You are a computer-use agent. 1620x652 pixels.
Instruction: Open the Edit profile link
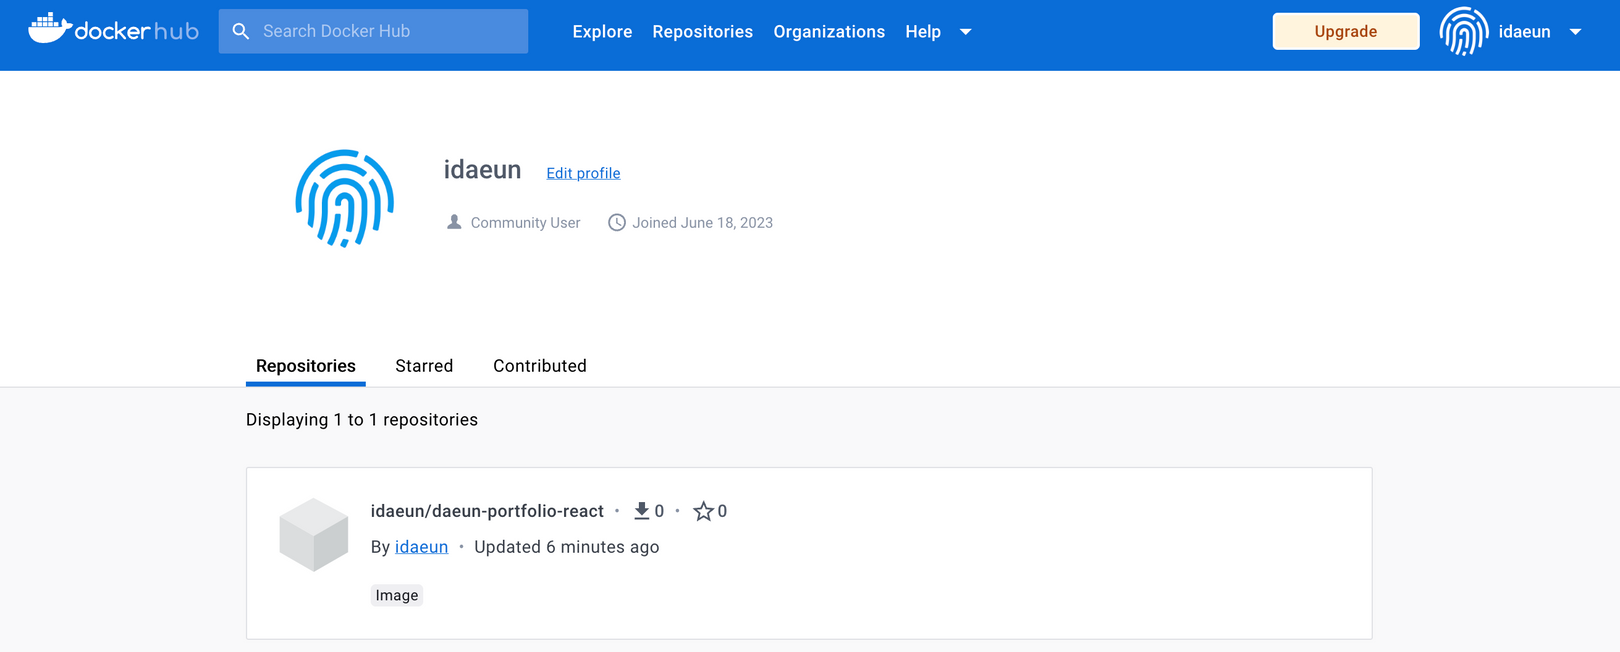[x=583, y=173]
